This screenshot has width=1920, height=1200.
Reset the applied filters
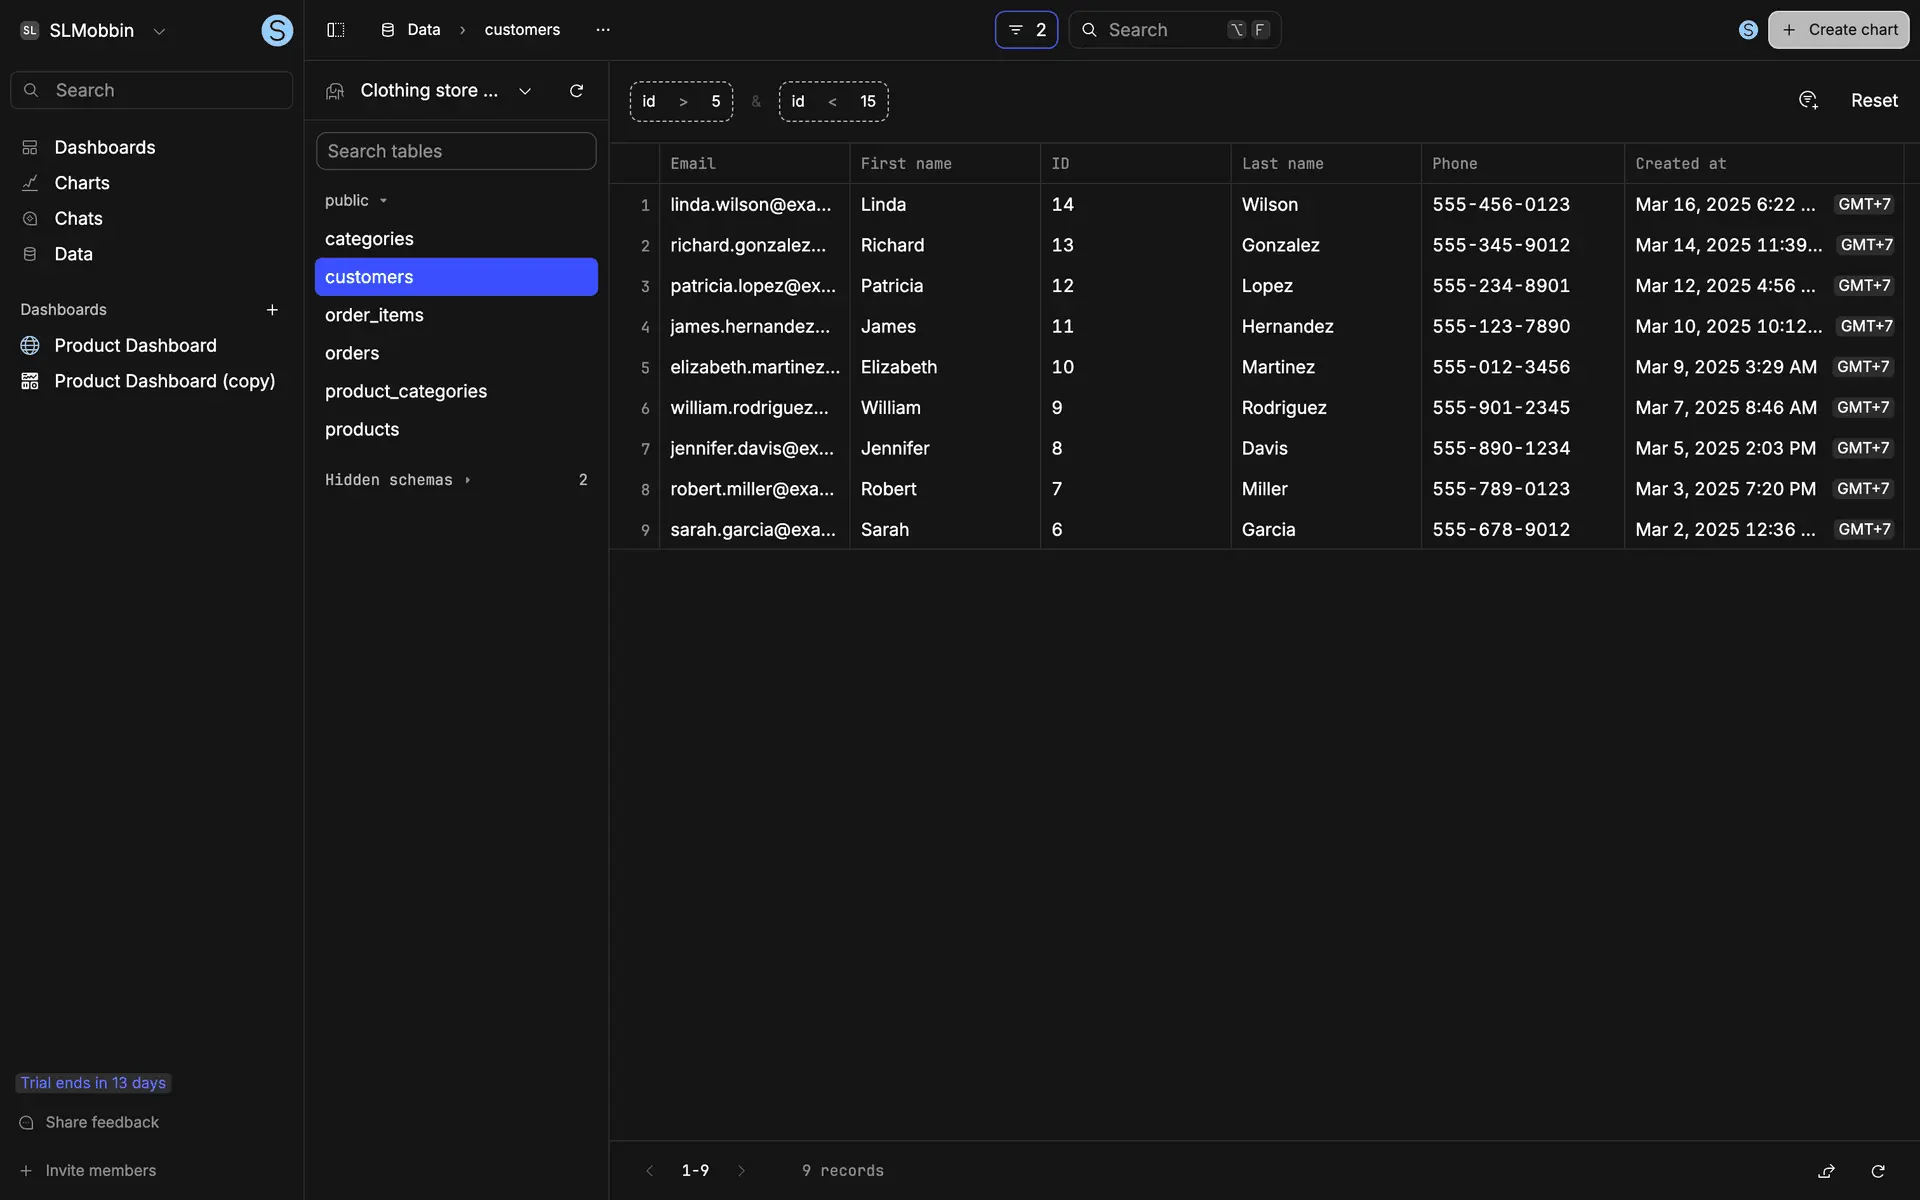(1873, 101)
